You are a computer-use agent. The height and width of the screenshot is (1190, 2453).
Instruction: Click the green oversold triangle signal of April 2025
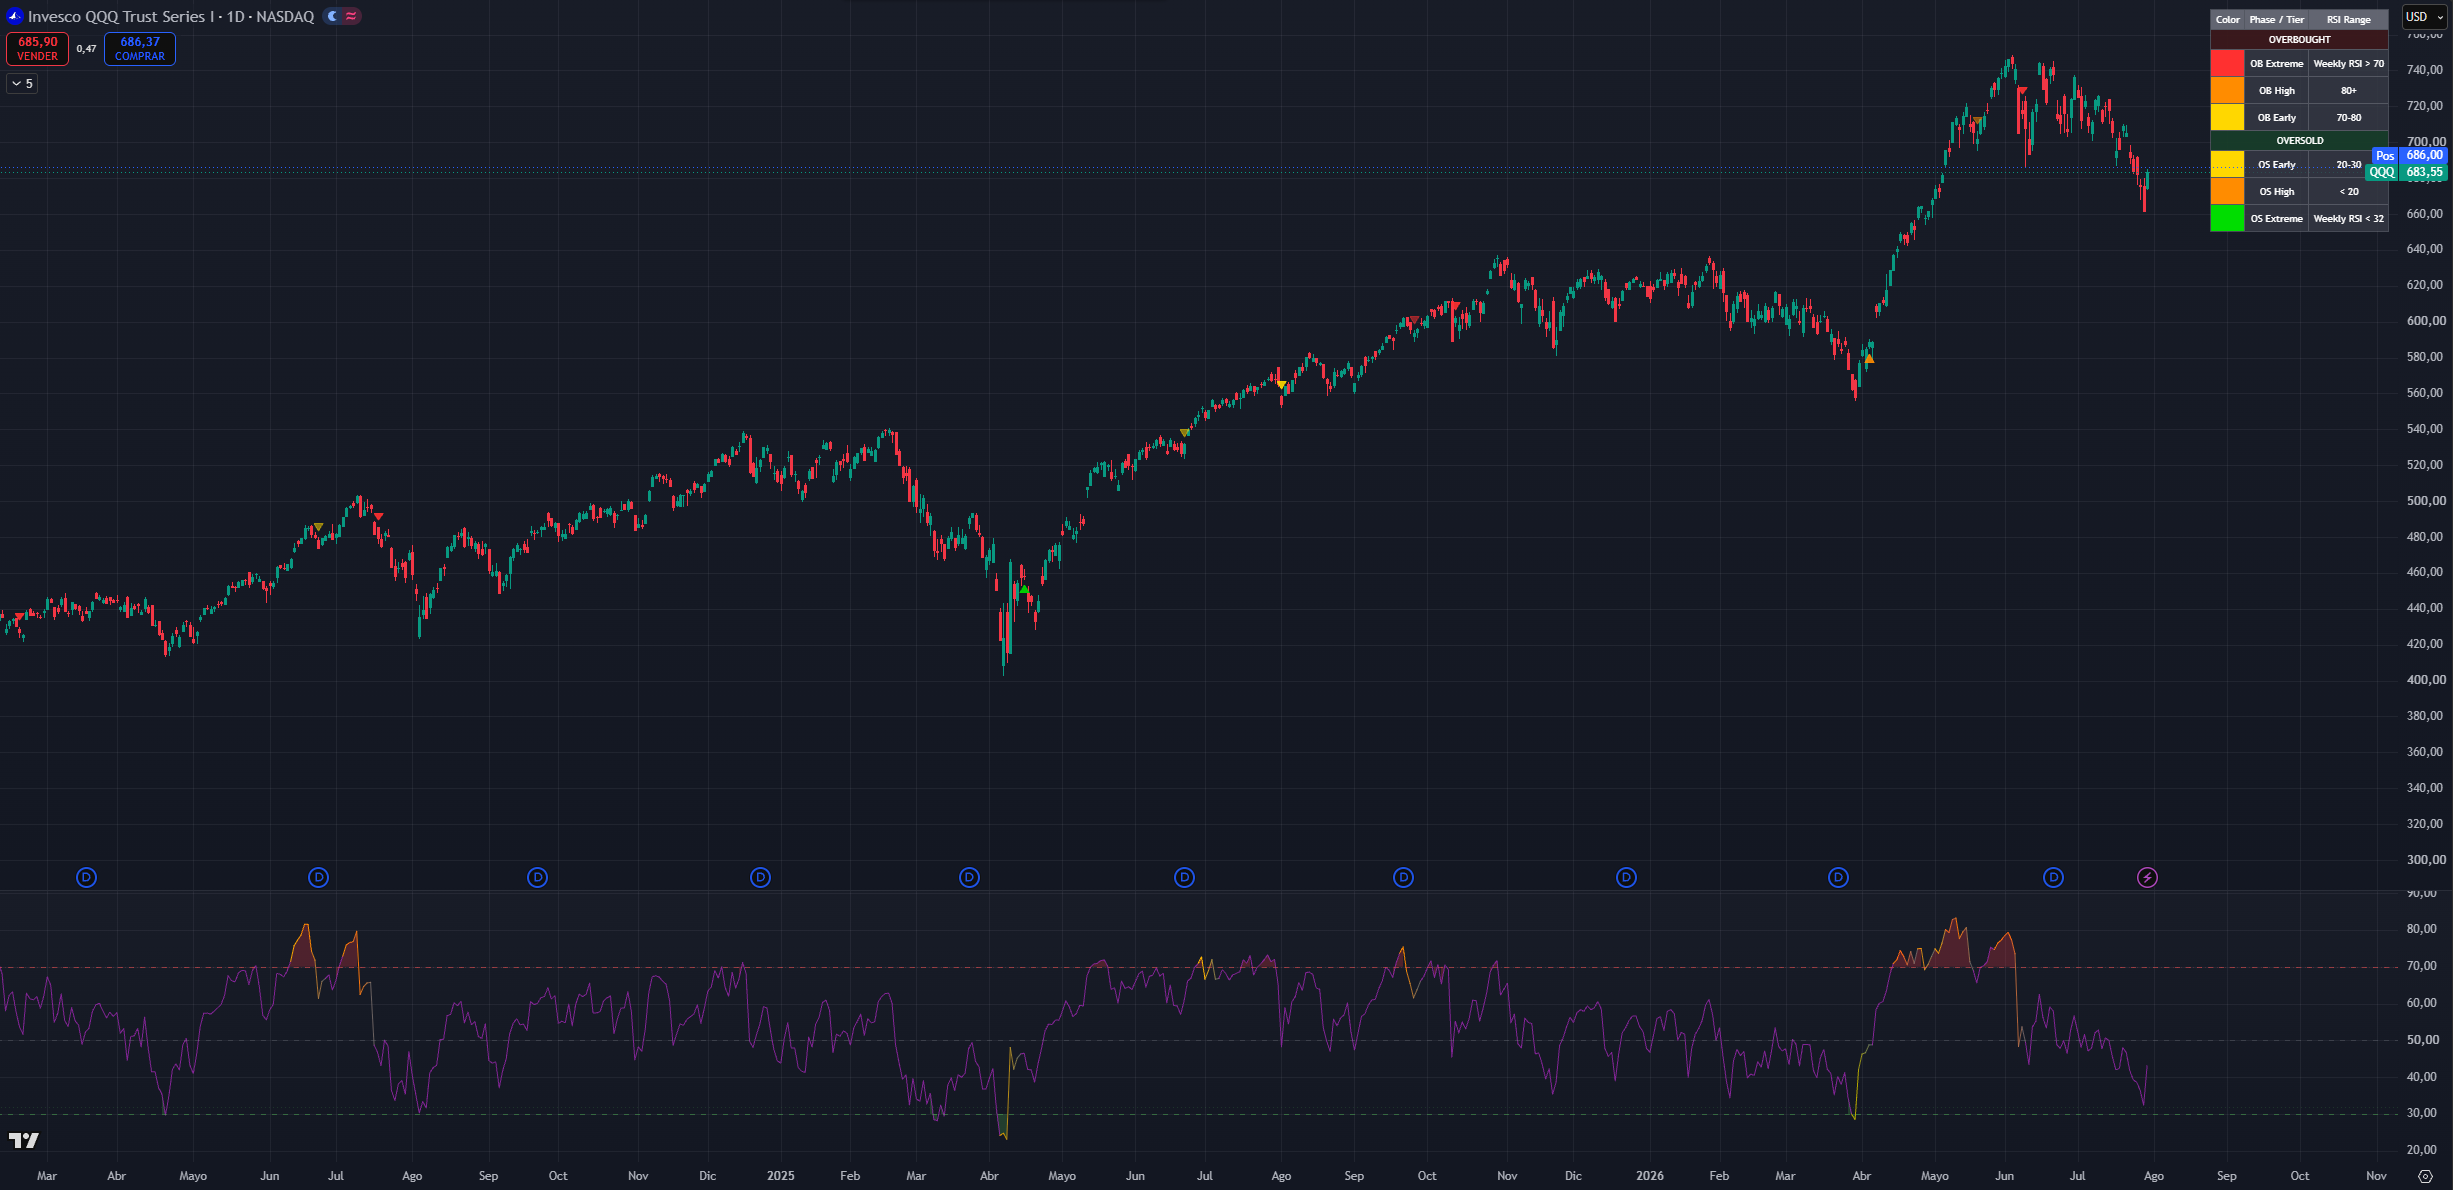point(1024,590)
